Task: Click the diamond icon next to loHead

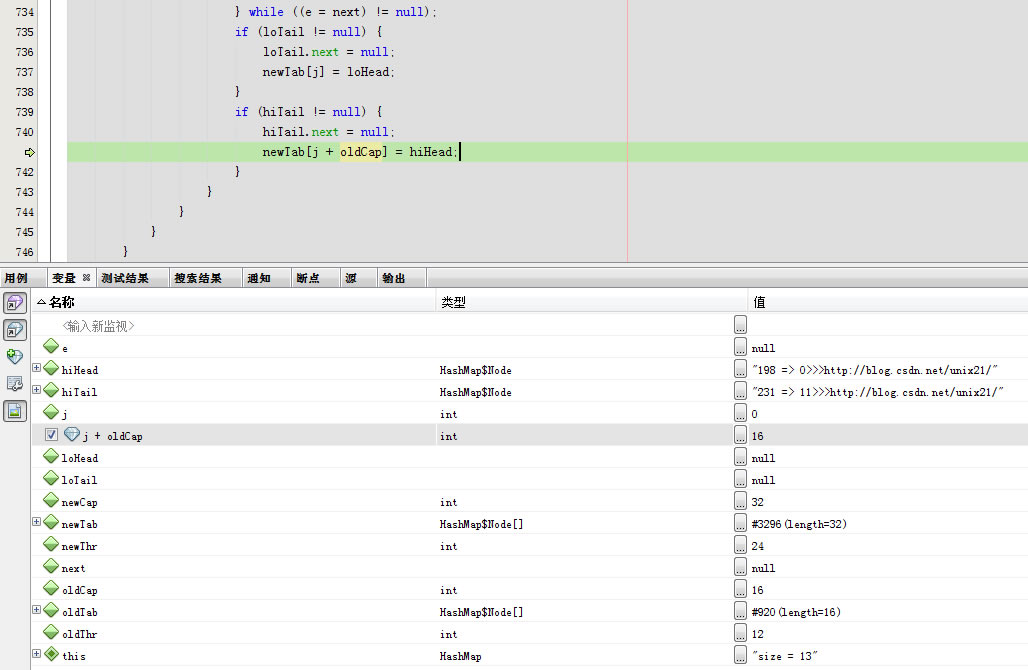Action: 51,456
